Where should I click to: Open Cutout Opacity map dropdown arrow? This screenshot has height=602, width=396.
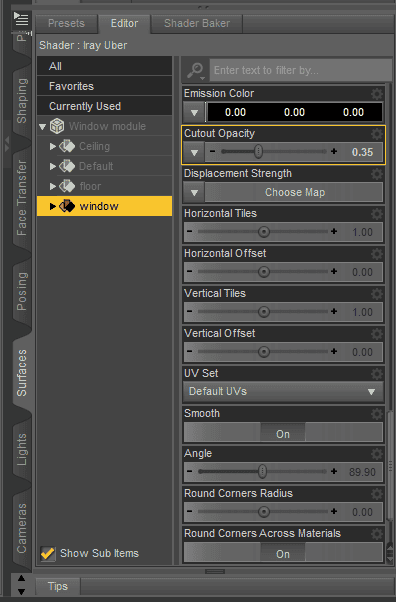pyautogui.click(x=194, y=152)
